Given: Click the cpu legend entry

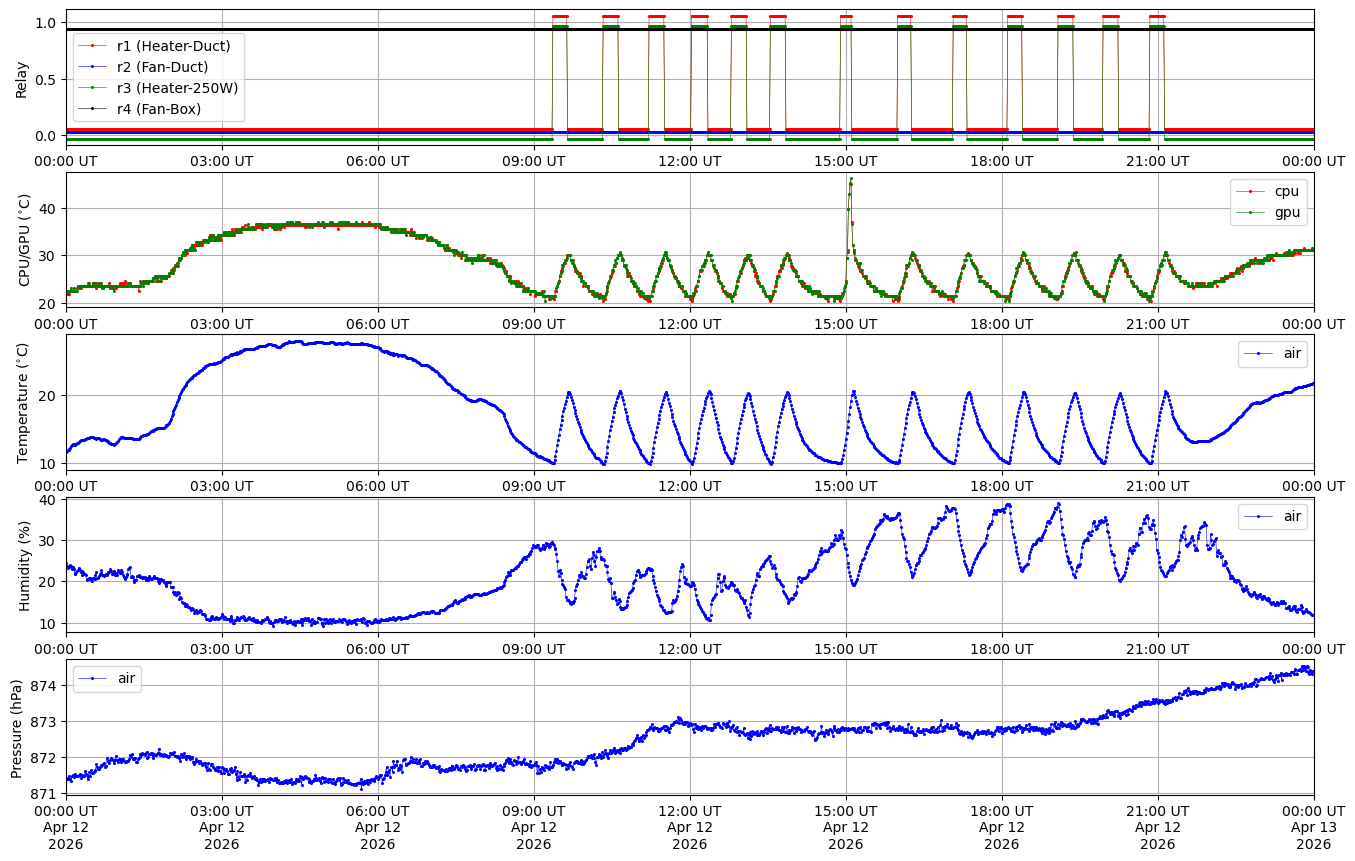Looking at the screenshot, I should pos(1286,191).
